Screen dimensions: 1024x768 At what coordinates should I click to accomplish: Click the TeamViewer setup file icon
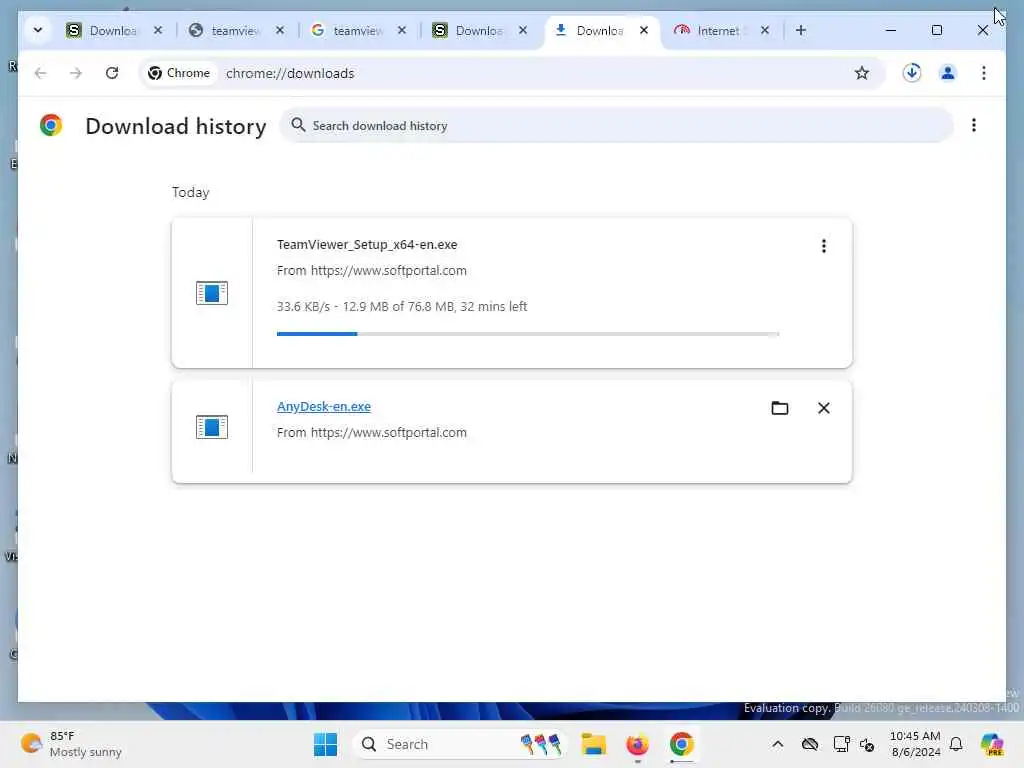click(212, 293)
